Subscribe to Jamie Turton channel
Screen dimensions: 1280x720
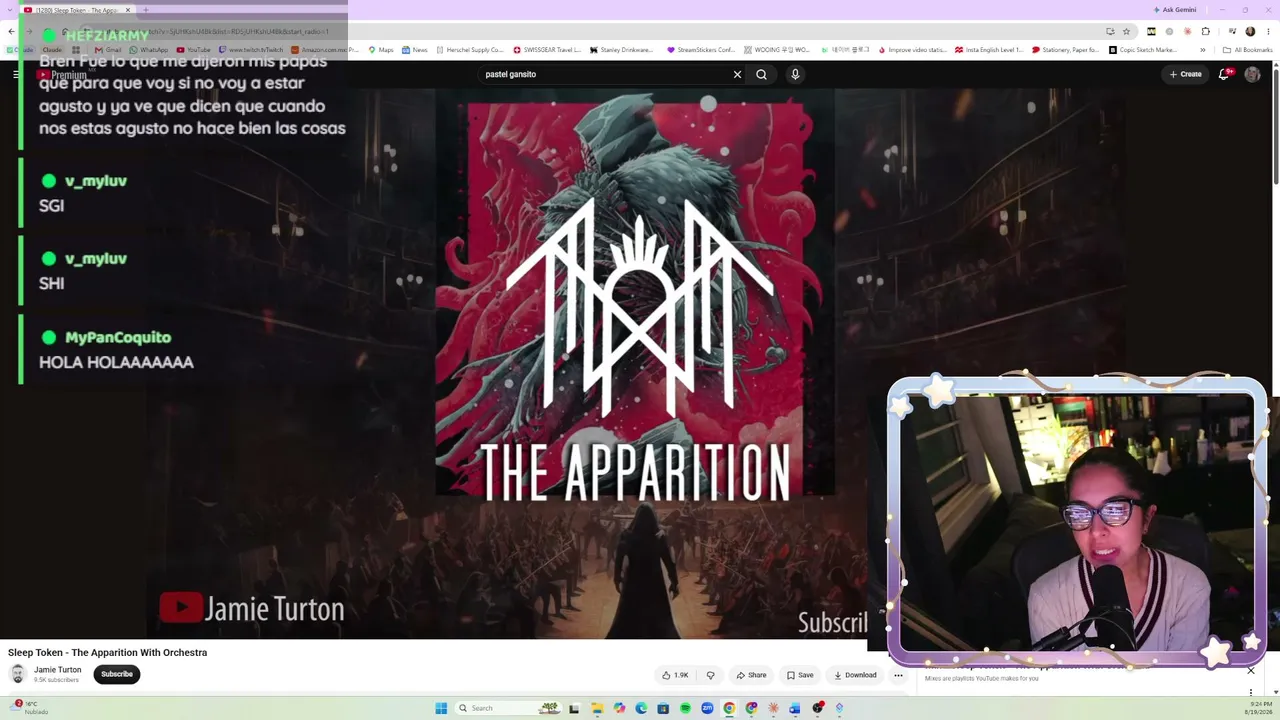tap(117, 674)
